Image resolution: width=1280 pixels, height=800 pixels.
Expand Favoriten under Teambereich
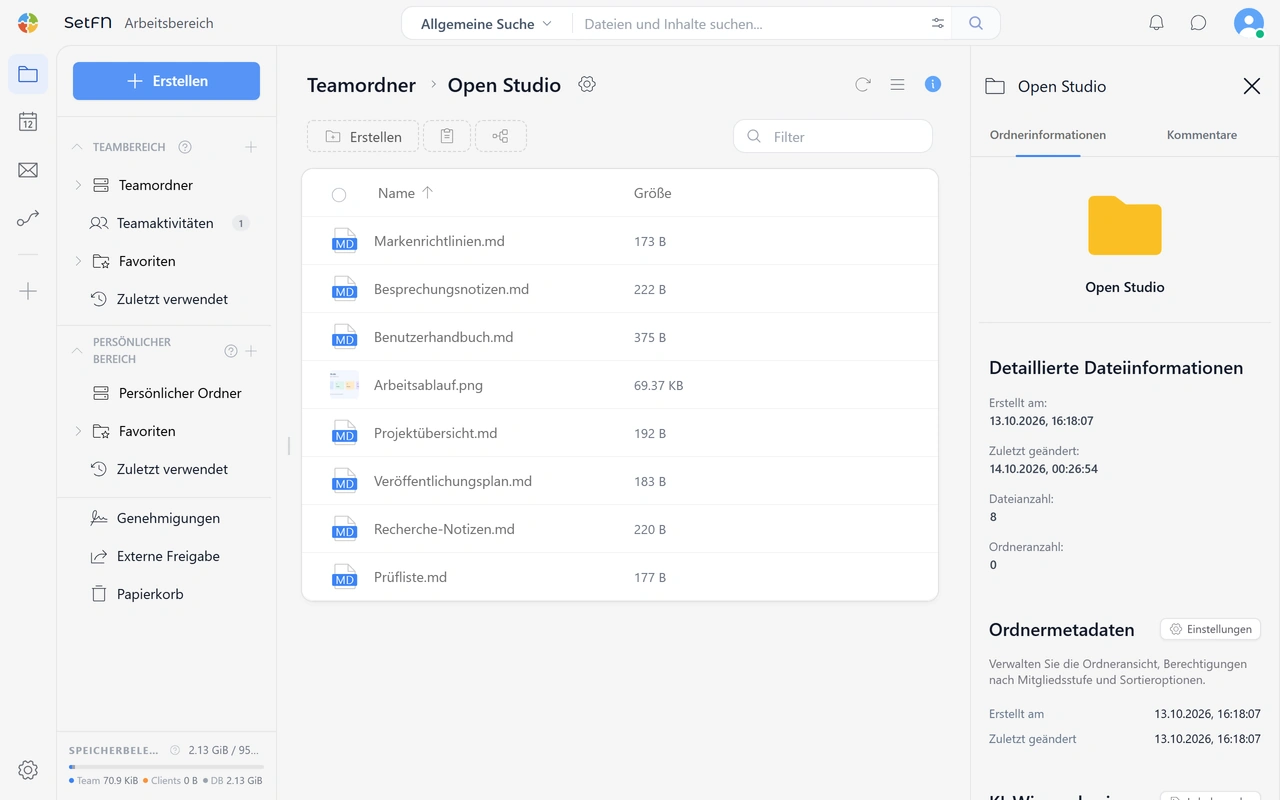tap(78, 261)
